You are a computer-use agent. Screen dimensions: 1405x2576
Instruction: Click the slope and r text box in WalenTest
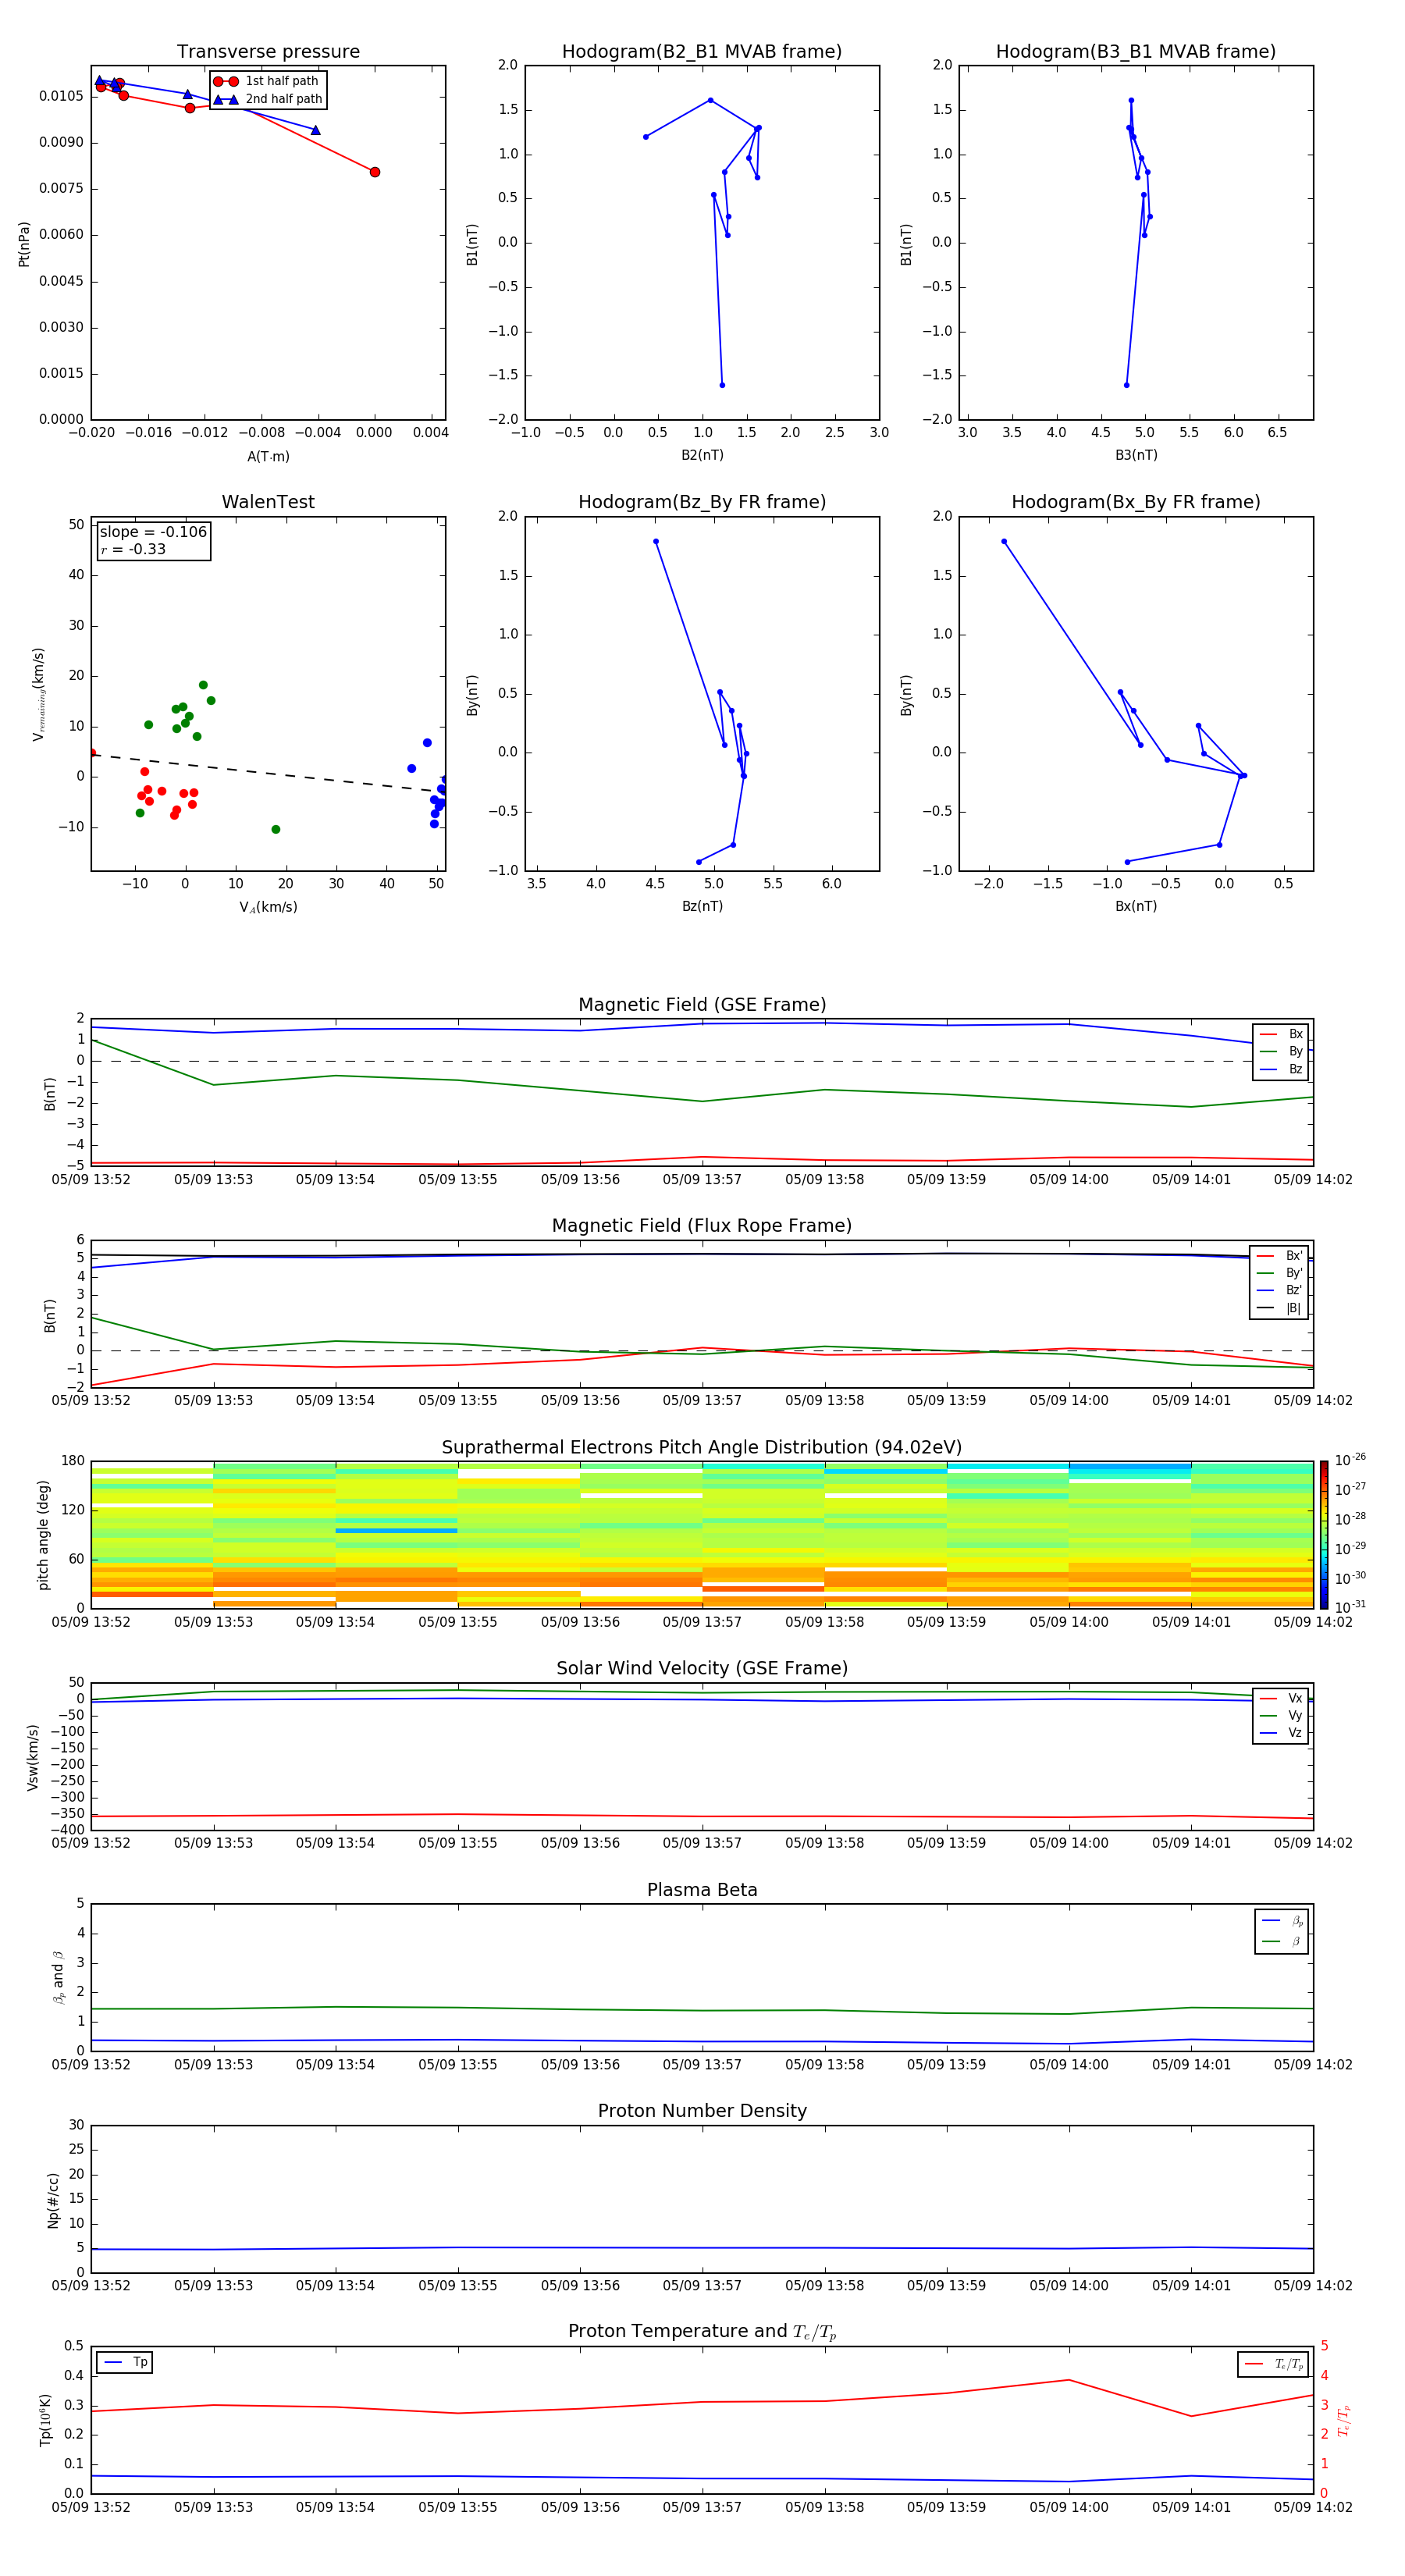pos(153,541)
